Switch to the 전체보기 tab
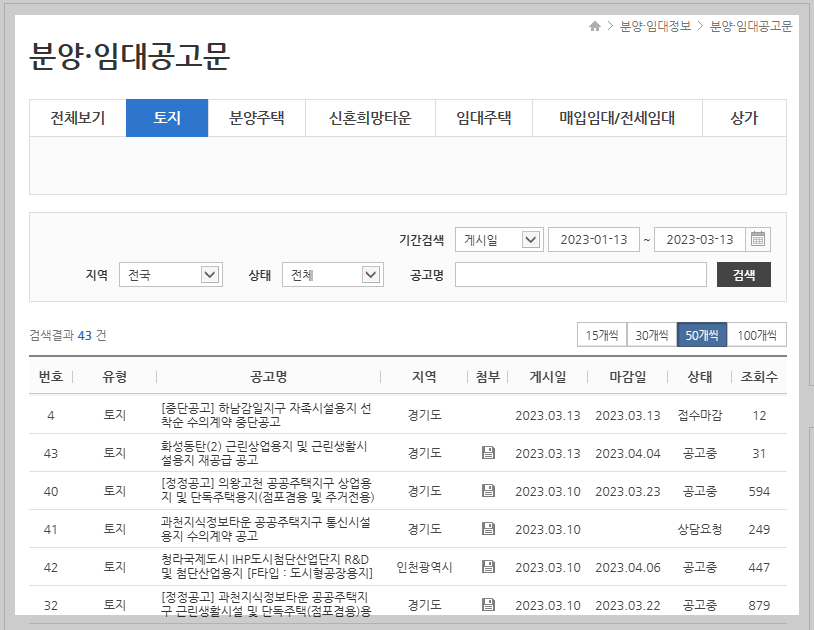 click(77, 116)
